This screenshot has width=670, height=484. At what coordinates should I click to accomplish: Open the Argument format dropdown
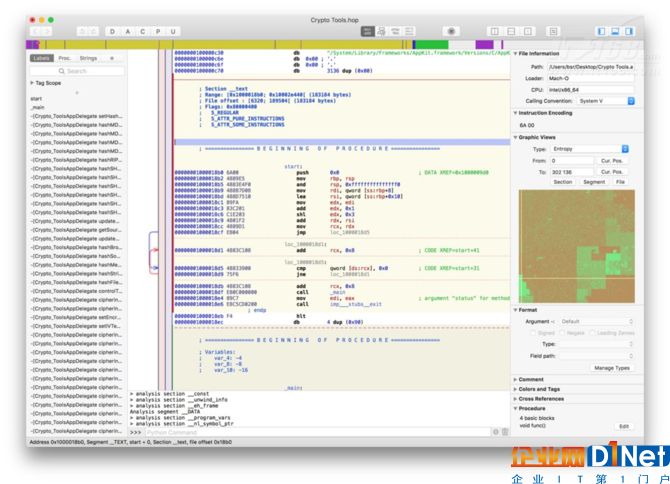click(x=597, y=321)
